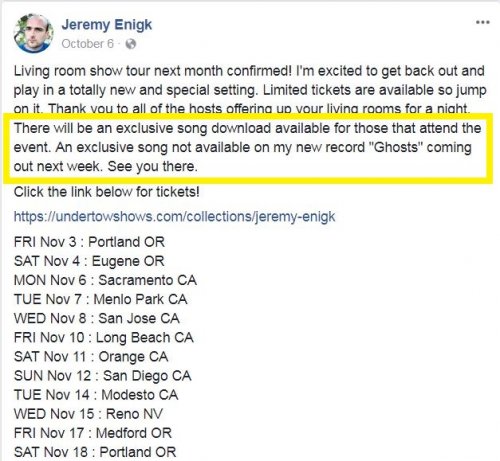500x461 pixels.
Task: Click the highlighted exclusive song download paragraph
Action: click(247, 147)
